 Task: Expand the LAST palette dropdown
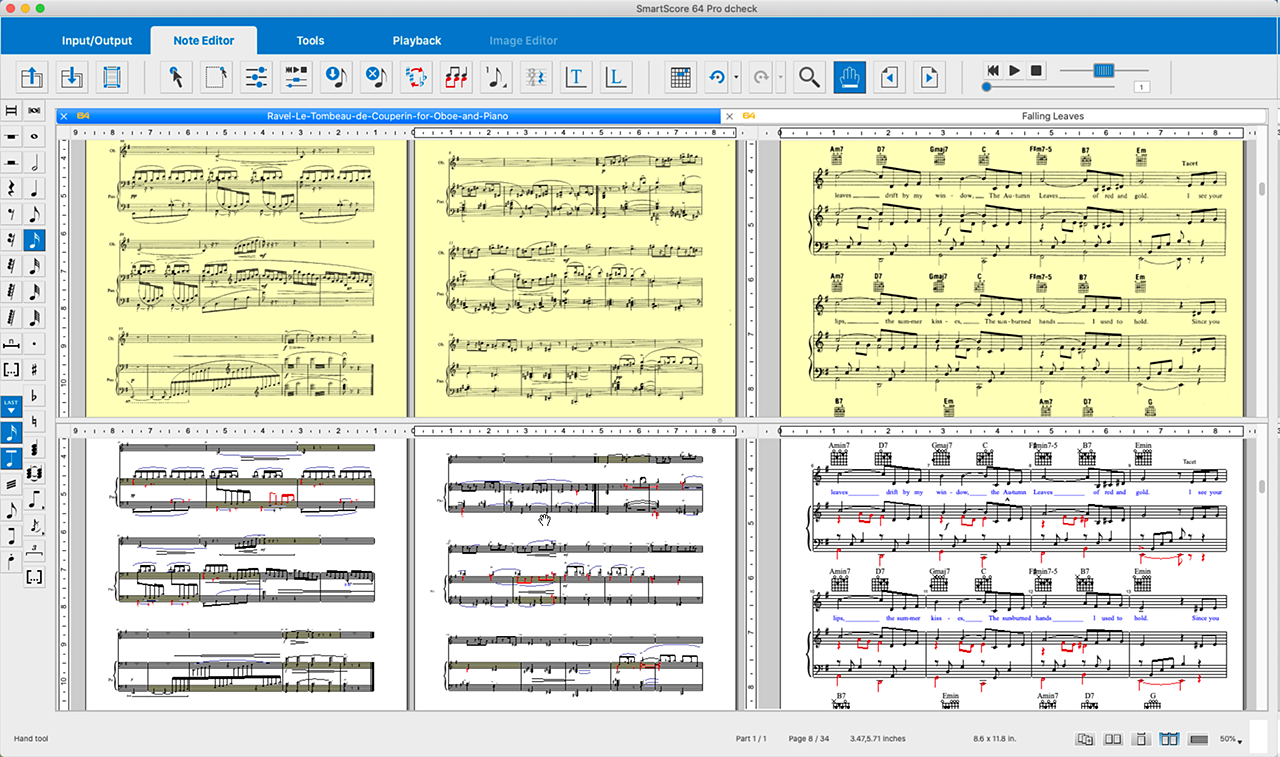pyautogui.click(x=11, y=405)
